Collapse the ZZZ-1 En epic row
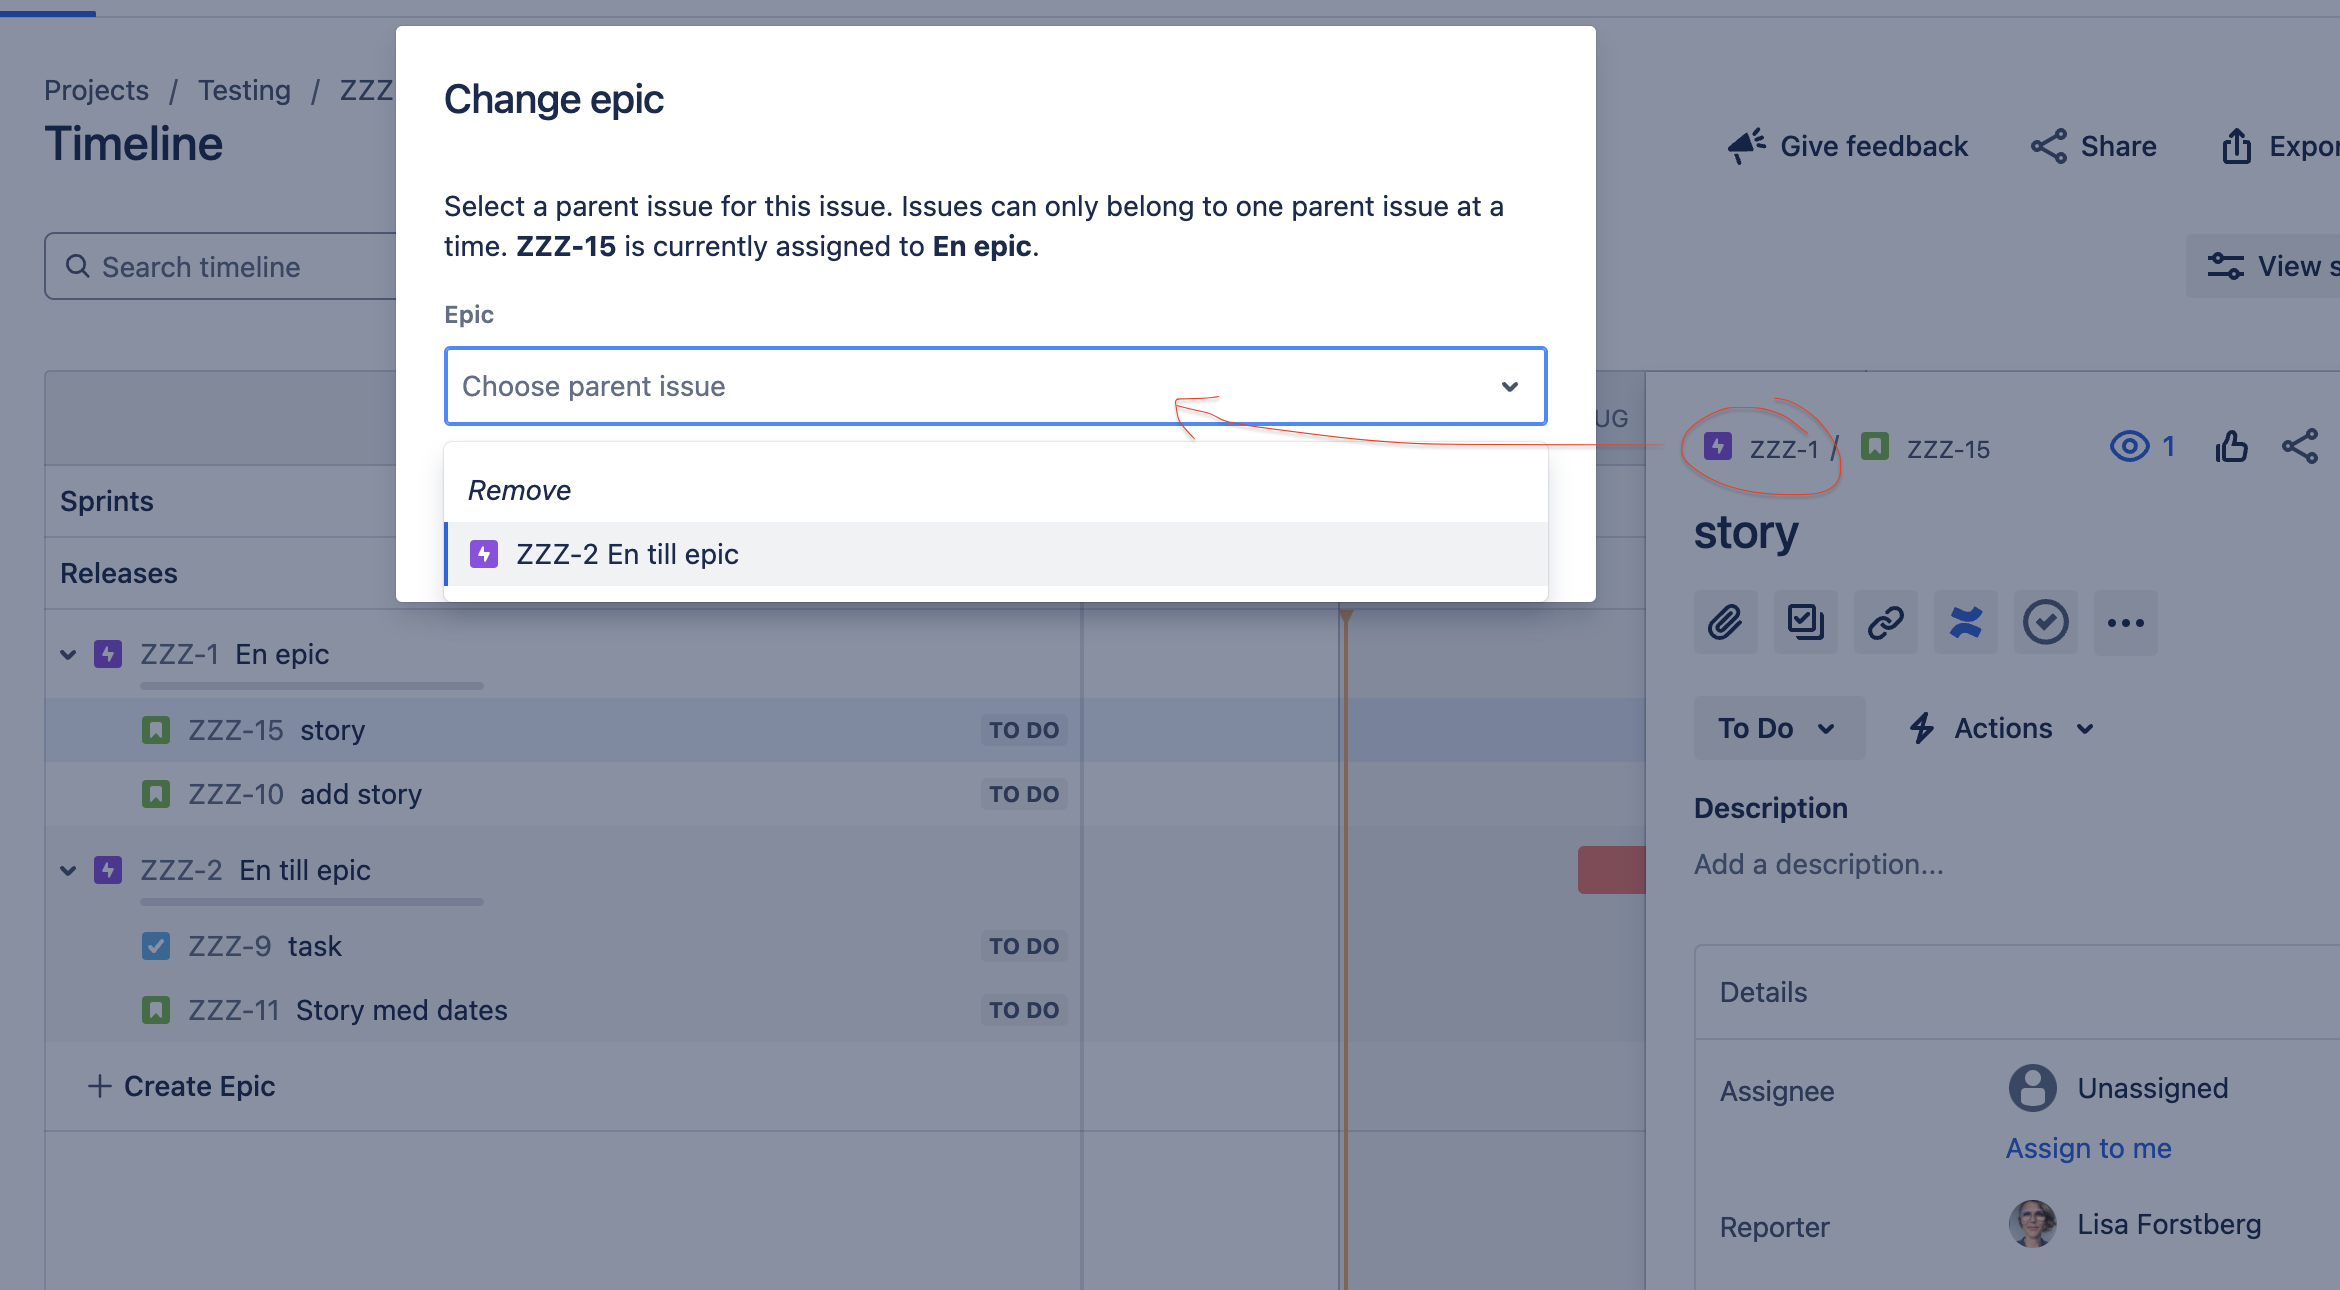The image size is (2340, 1290). [x=66, y=654]
